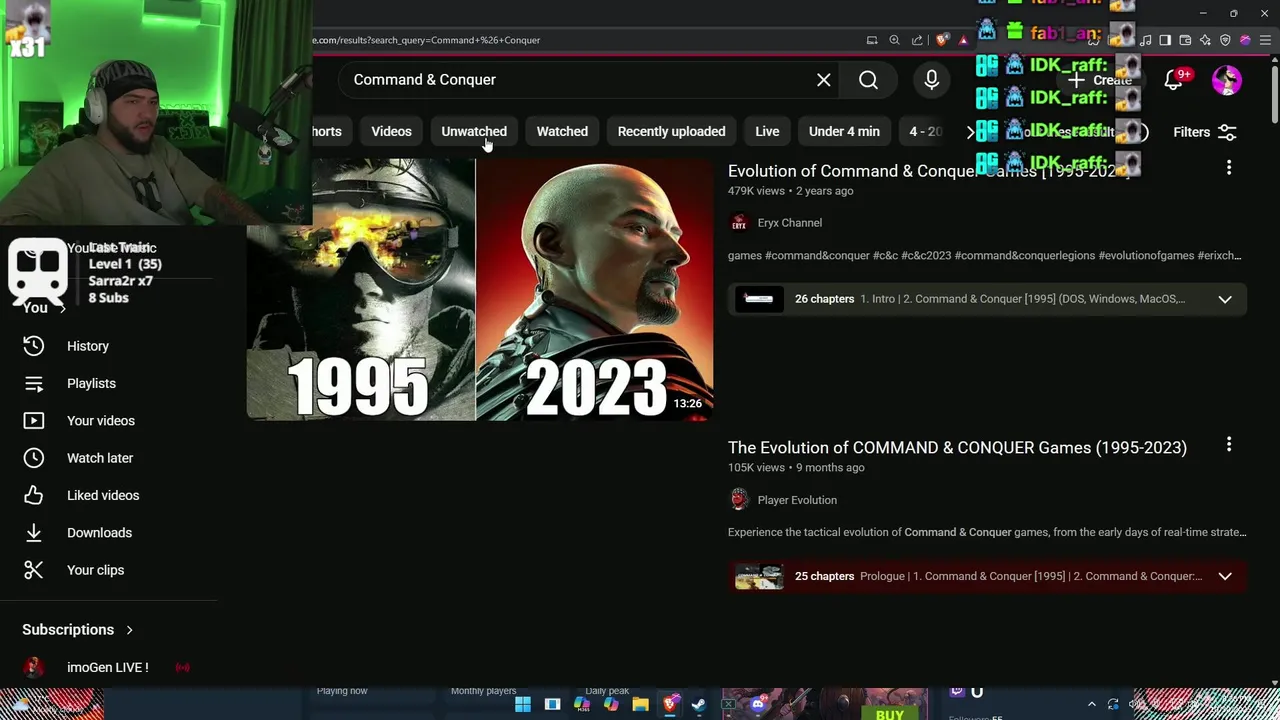Select the Under 4 min chip

(x=844, y=132)
